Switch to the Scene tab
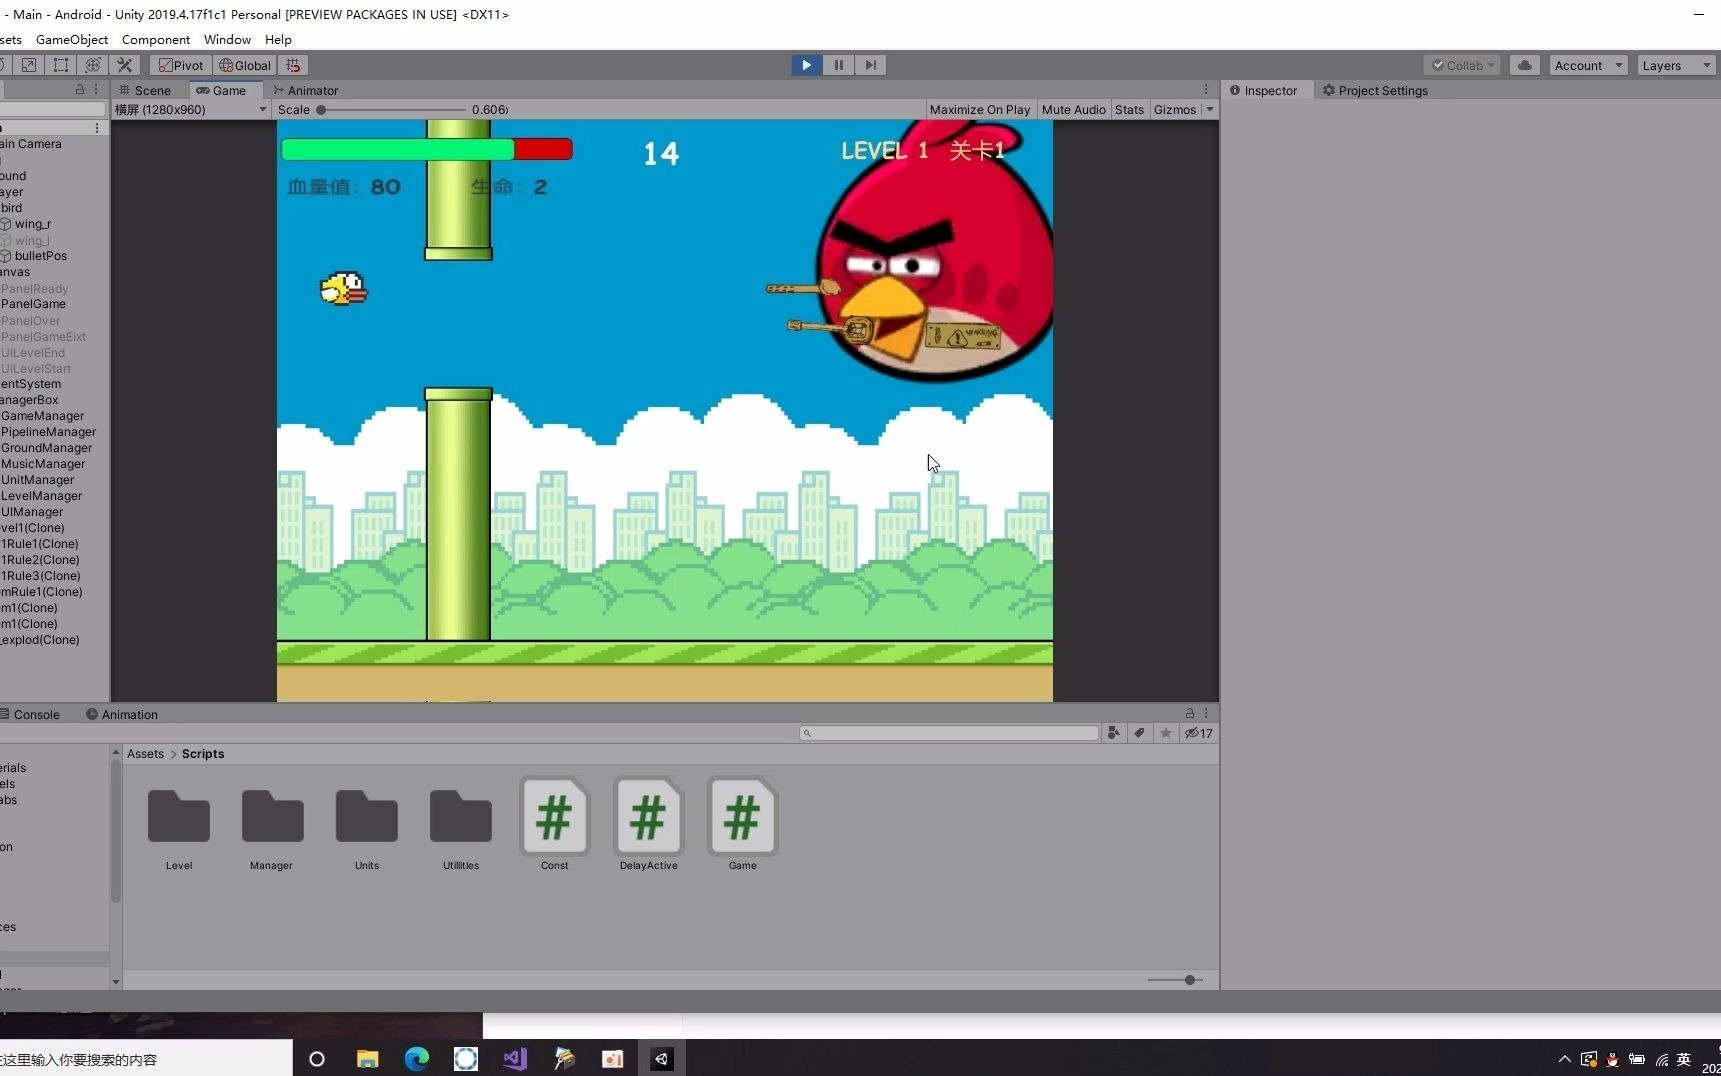The height and width of the screenshot is (1076, 1721). pyautogui.click(x=146, y=90)
